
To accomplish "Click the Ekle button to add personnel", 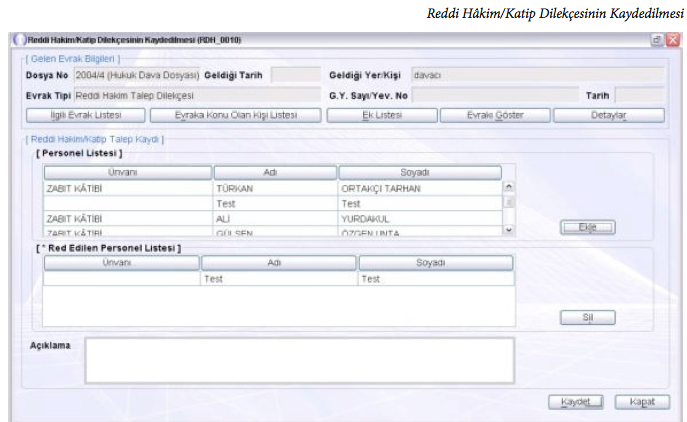I will (x=587, y=227).
